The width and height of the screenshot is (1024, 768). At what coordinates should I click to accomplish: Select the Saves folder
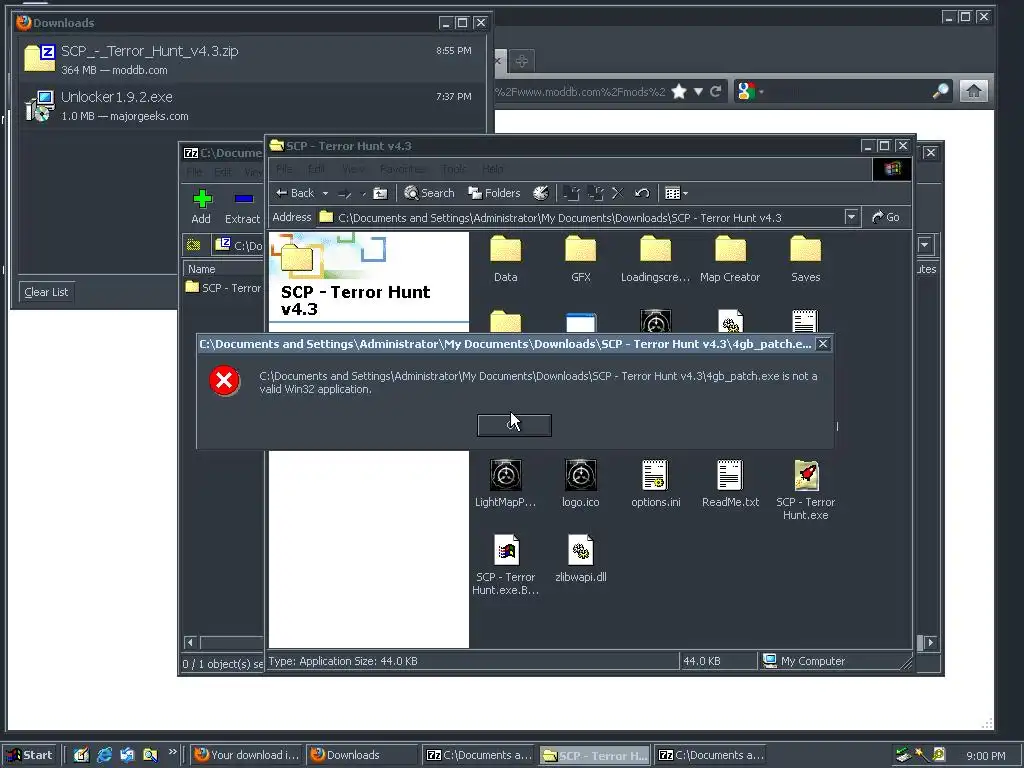coord(805,259)
